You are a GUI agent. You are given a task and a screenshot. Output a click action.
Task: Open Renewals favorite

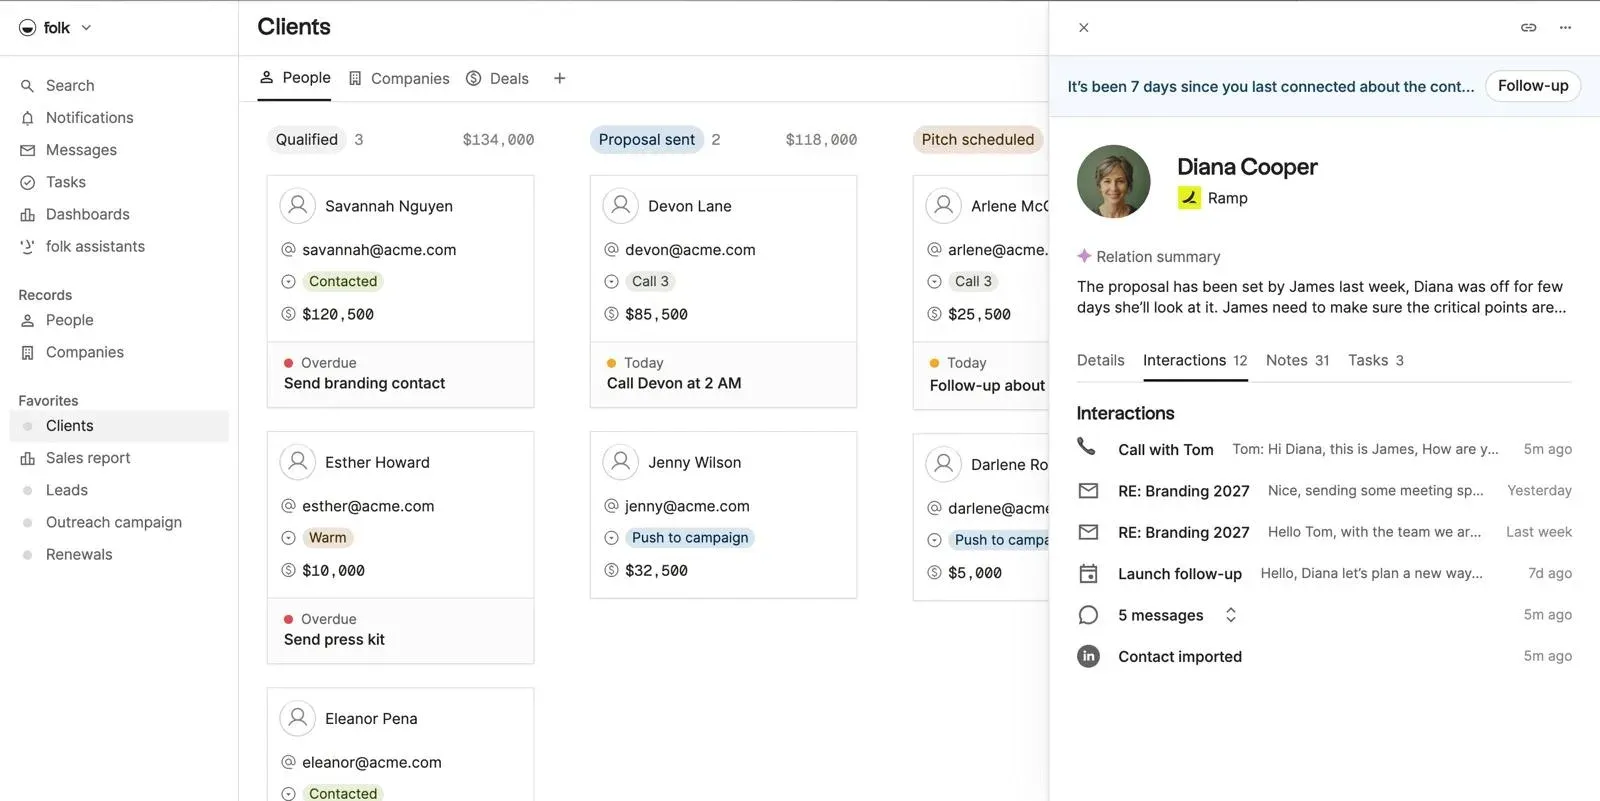click(x=79, y=554)
